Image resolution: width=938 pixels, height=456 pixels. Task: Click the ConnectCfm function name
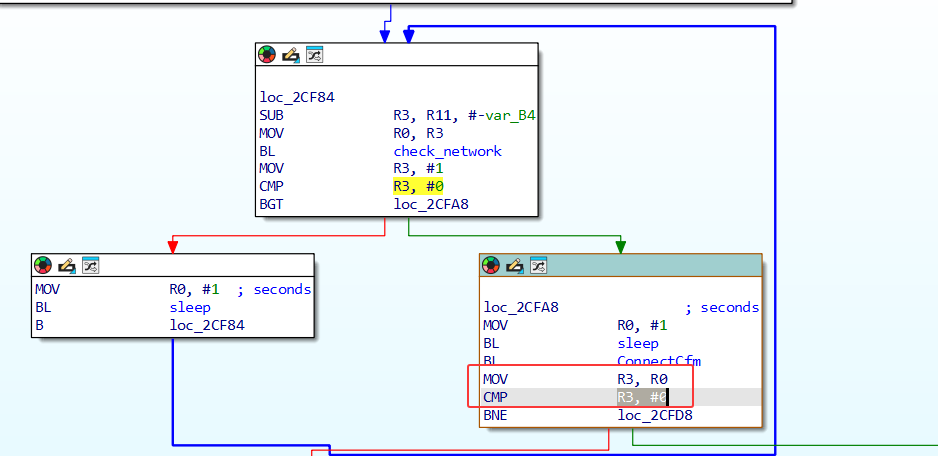point(659,361)
